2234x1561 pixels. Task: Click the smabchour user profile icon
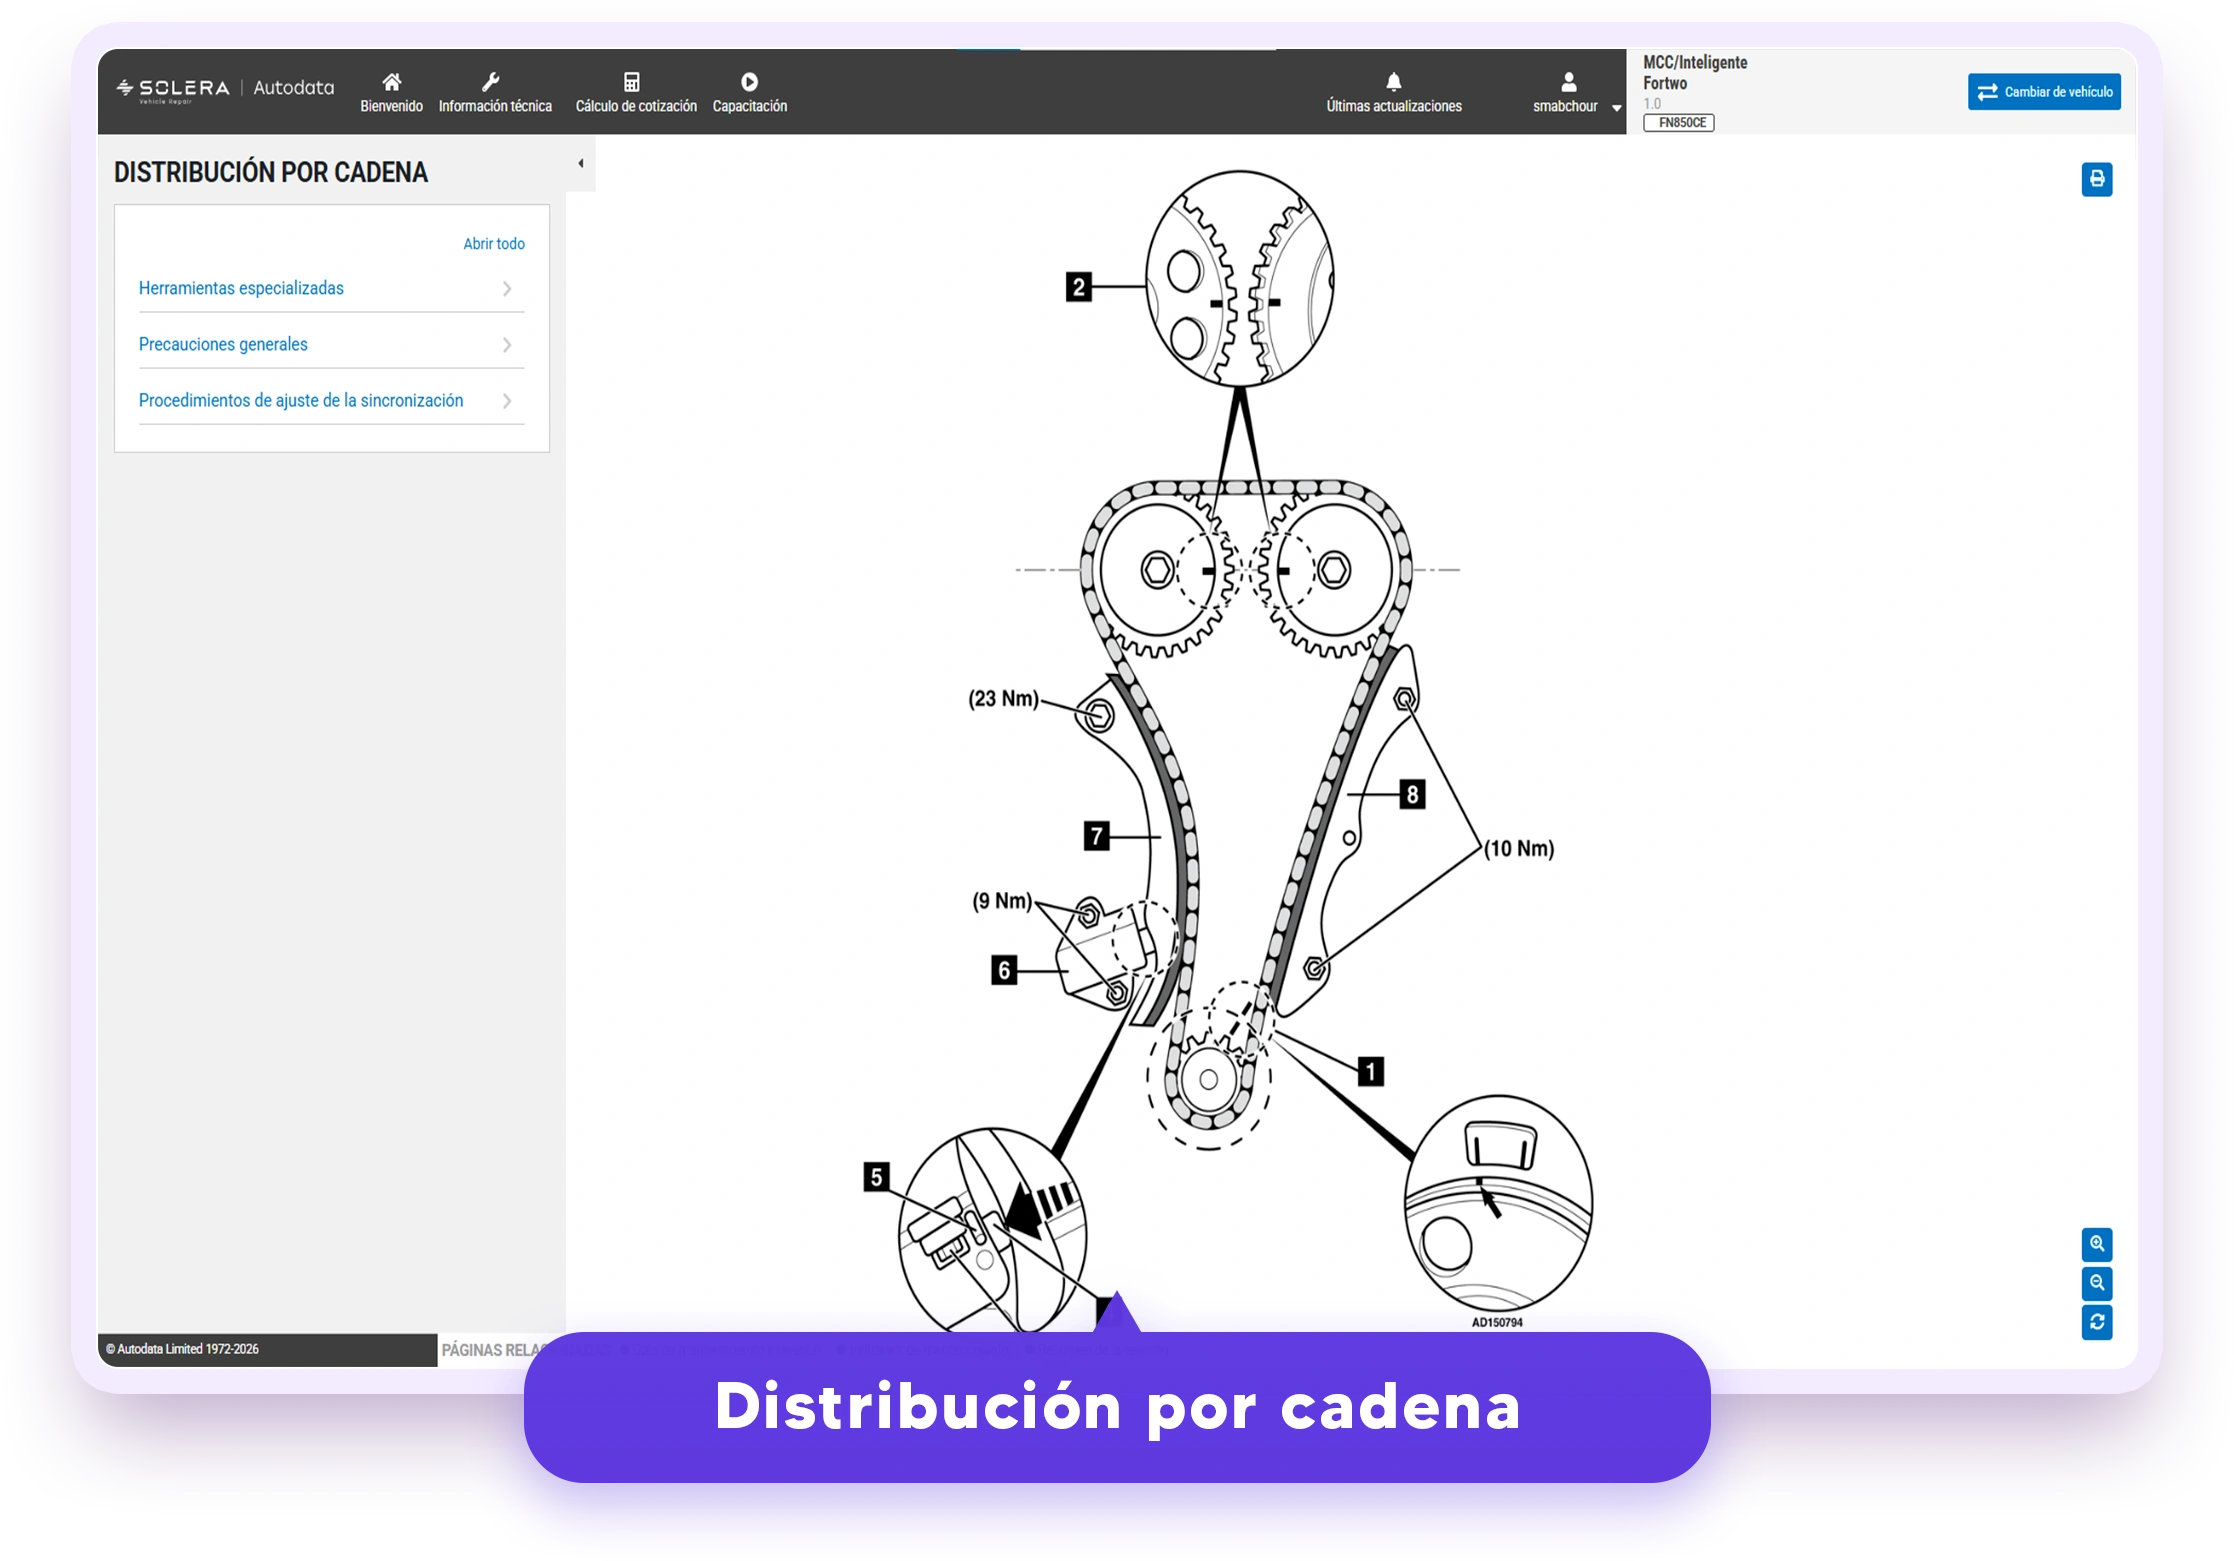pos(1568,82)
